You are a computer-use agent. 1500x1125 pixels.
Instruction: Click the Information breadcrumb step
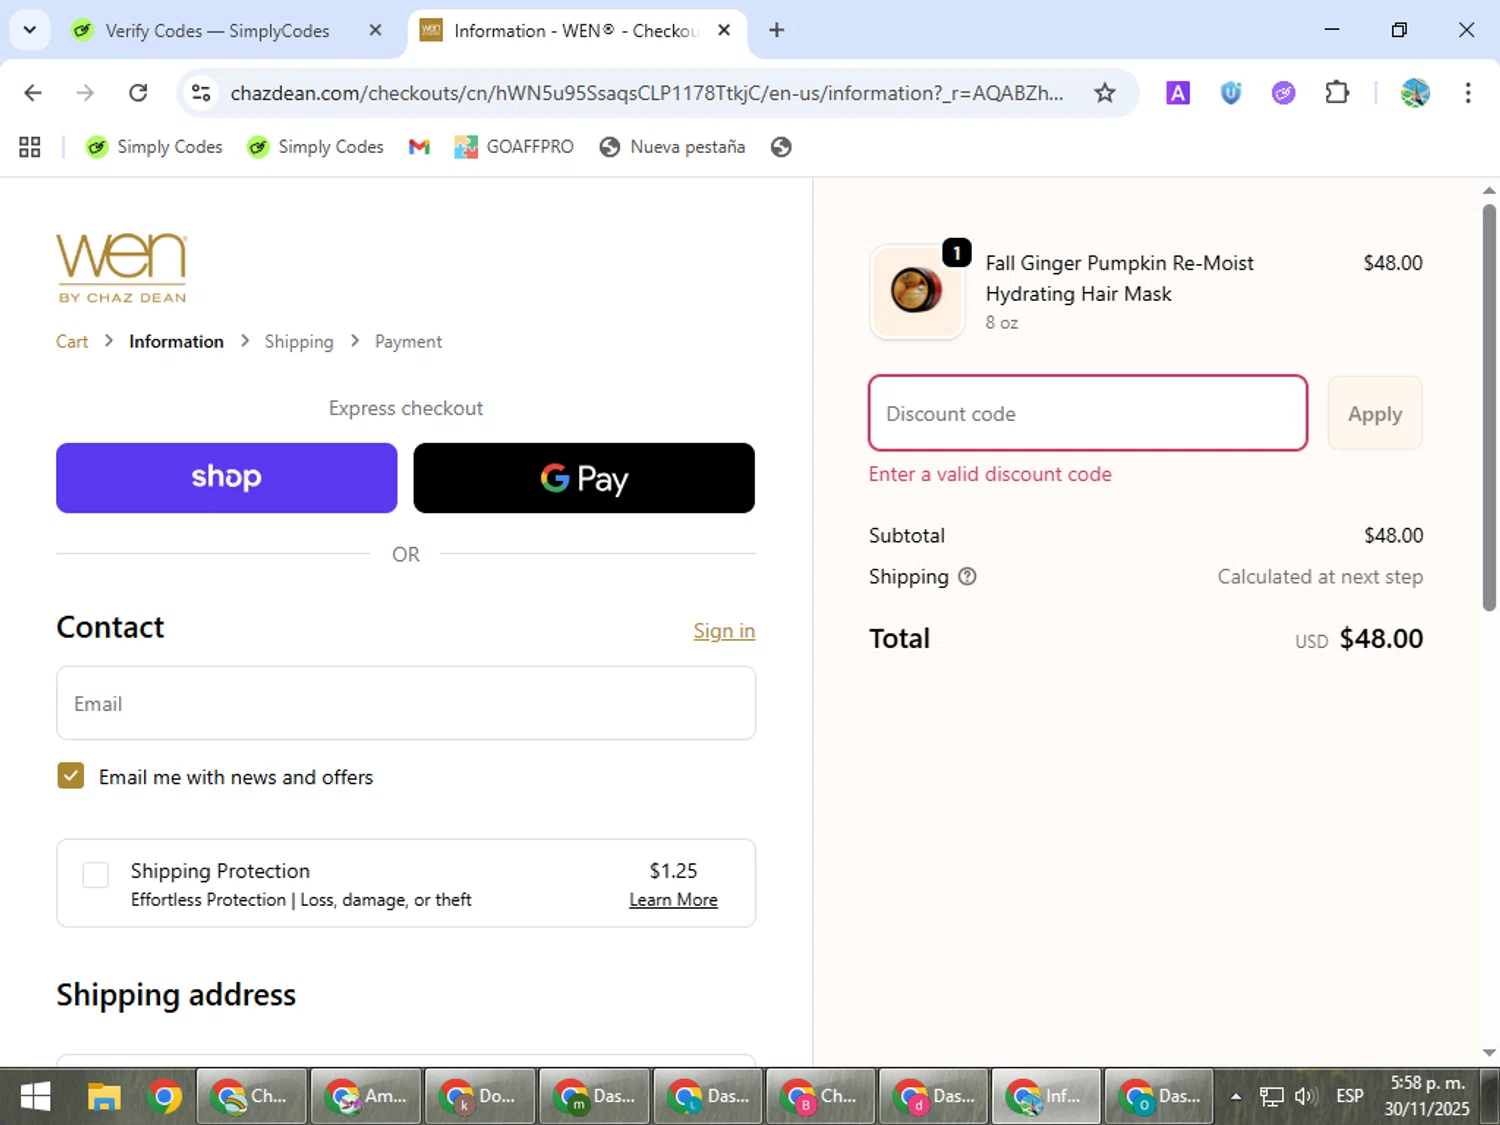(176, 342)
